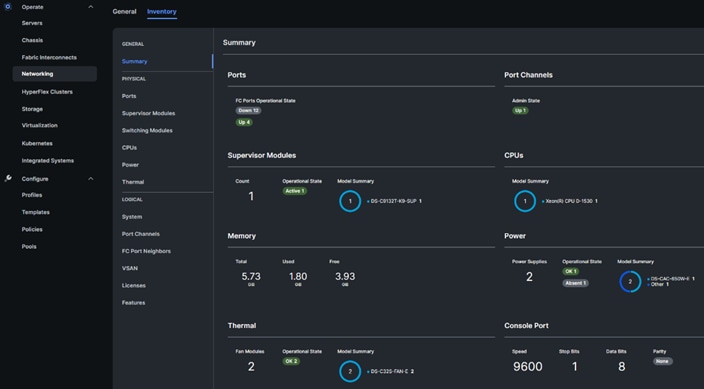Open Power inventory item
The image size is (704, 389).
(130, 165)
